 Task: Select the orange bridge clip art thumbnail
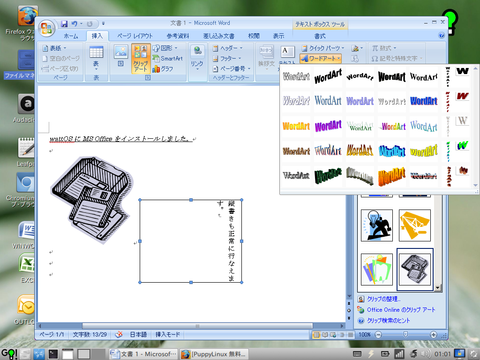[415, 225]
